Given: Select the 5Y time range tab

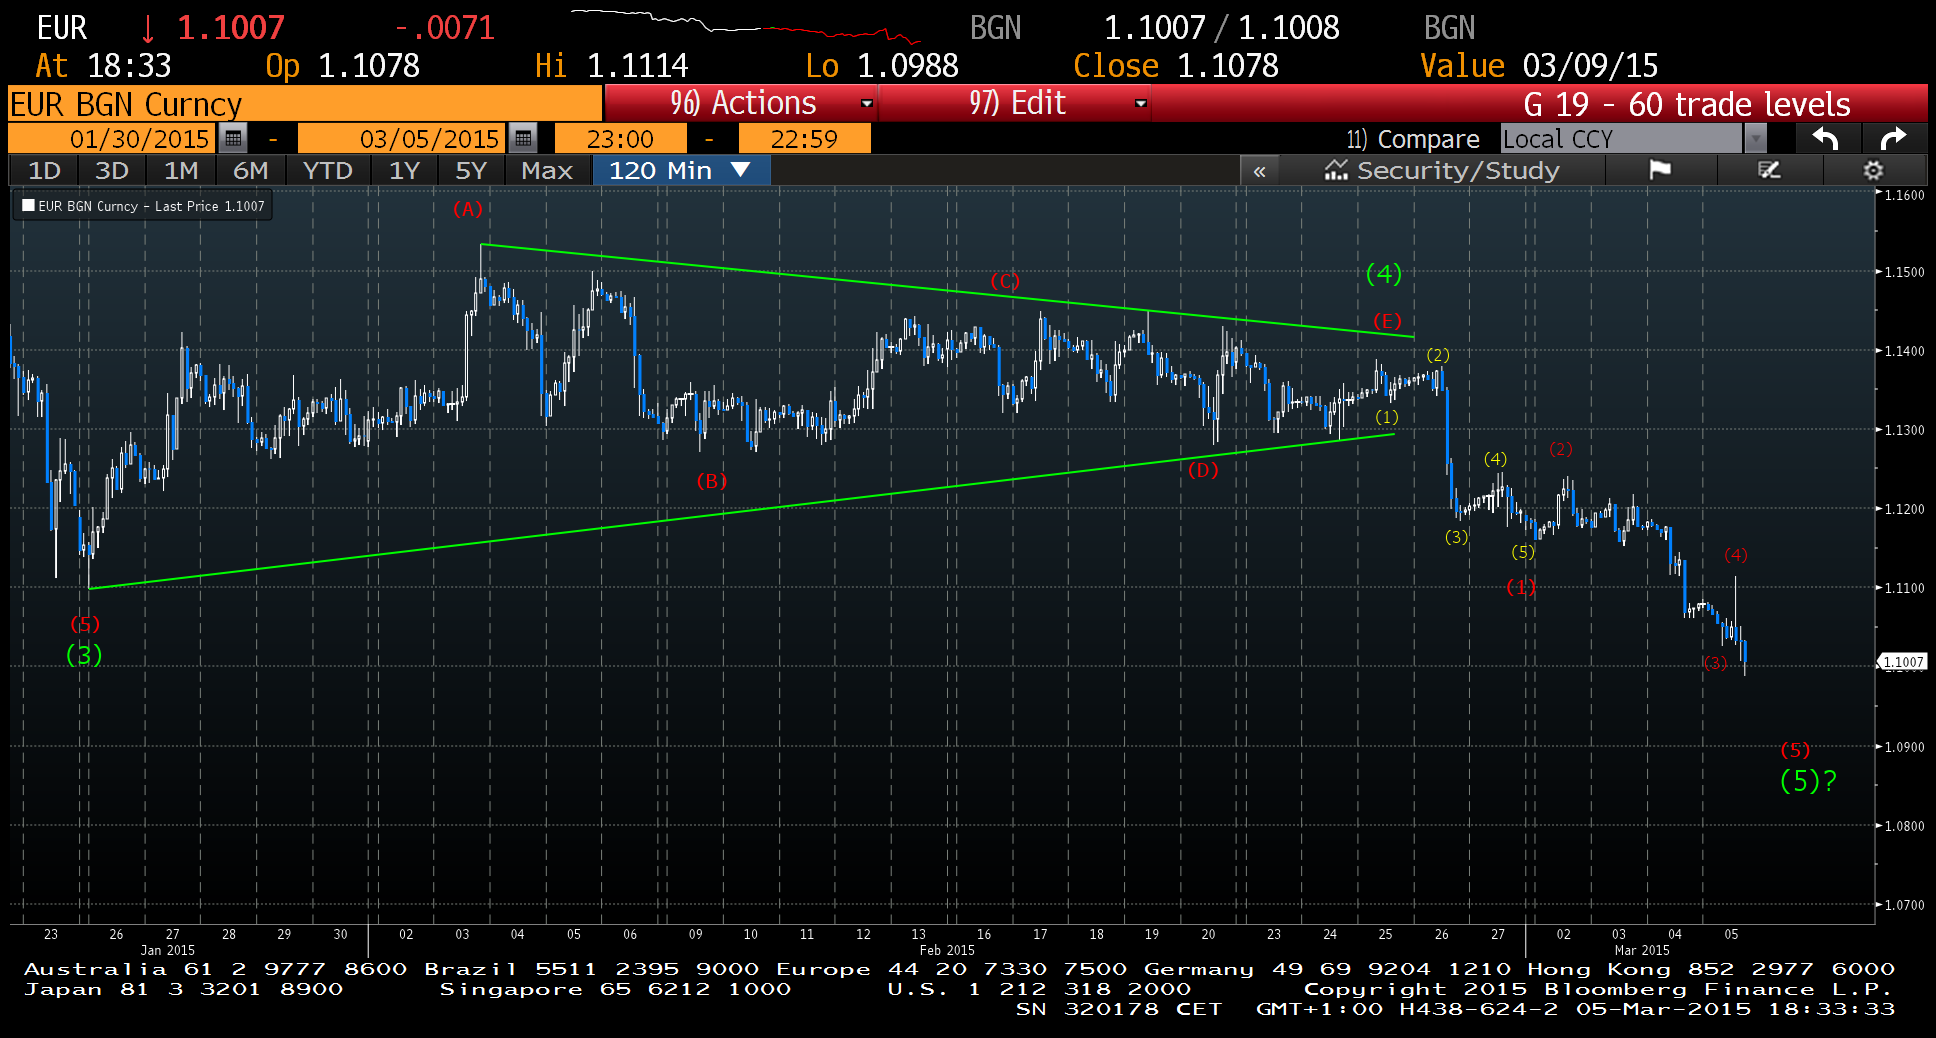Looking at the screenshot, I should (x=470, y=171).
